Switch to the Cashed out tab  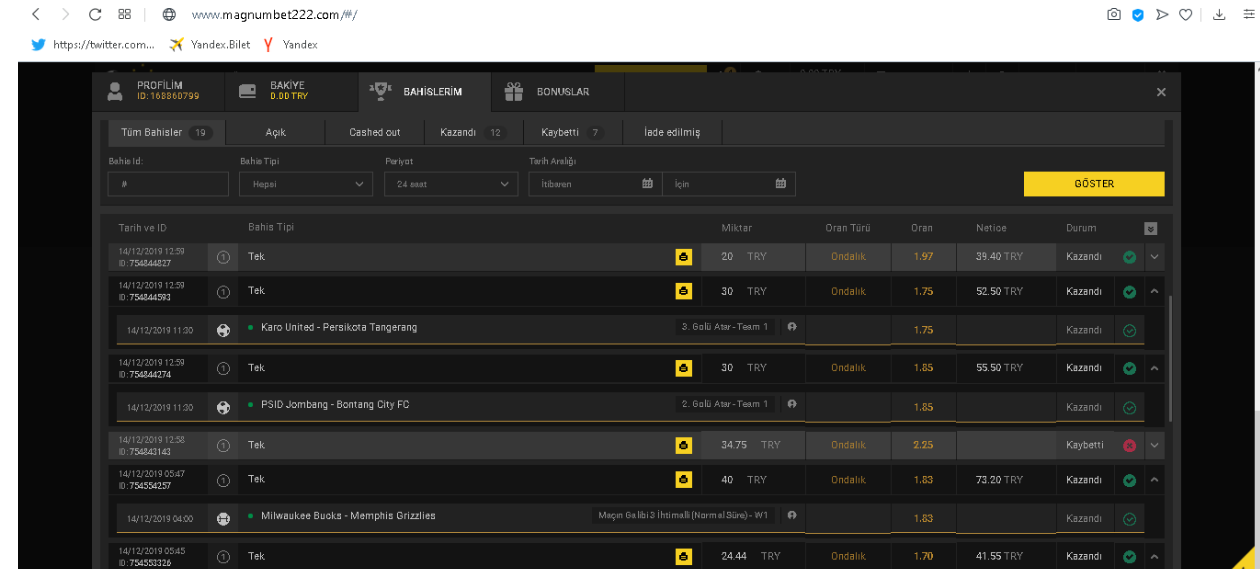[375, 132]
